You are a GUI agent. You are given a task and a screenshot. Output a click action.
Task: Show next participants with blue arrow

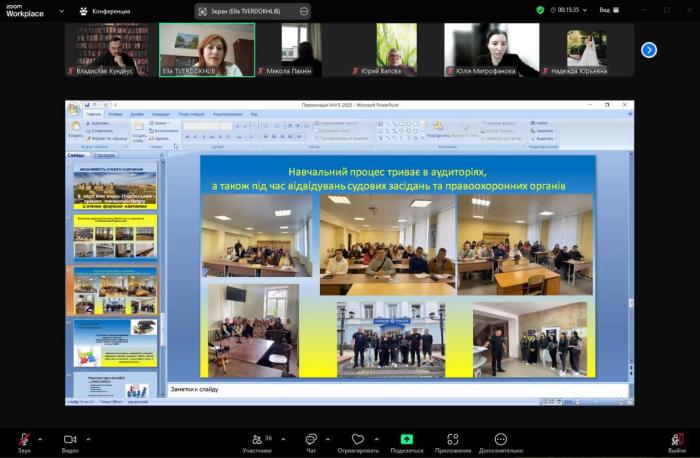pyautogui.click(x=649, y=49)
